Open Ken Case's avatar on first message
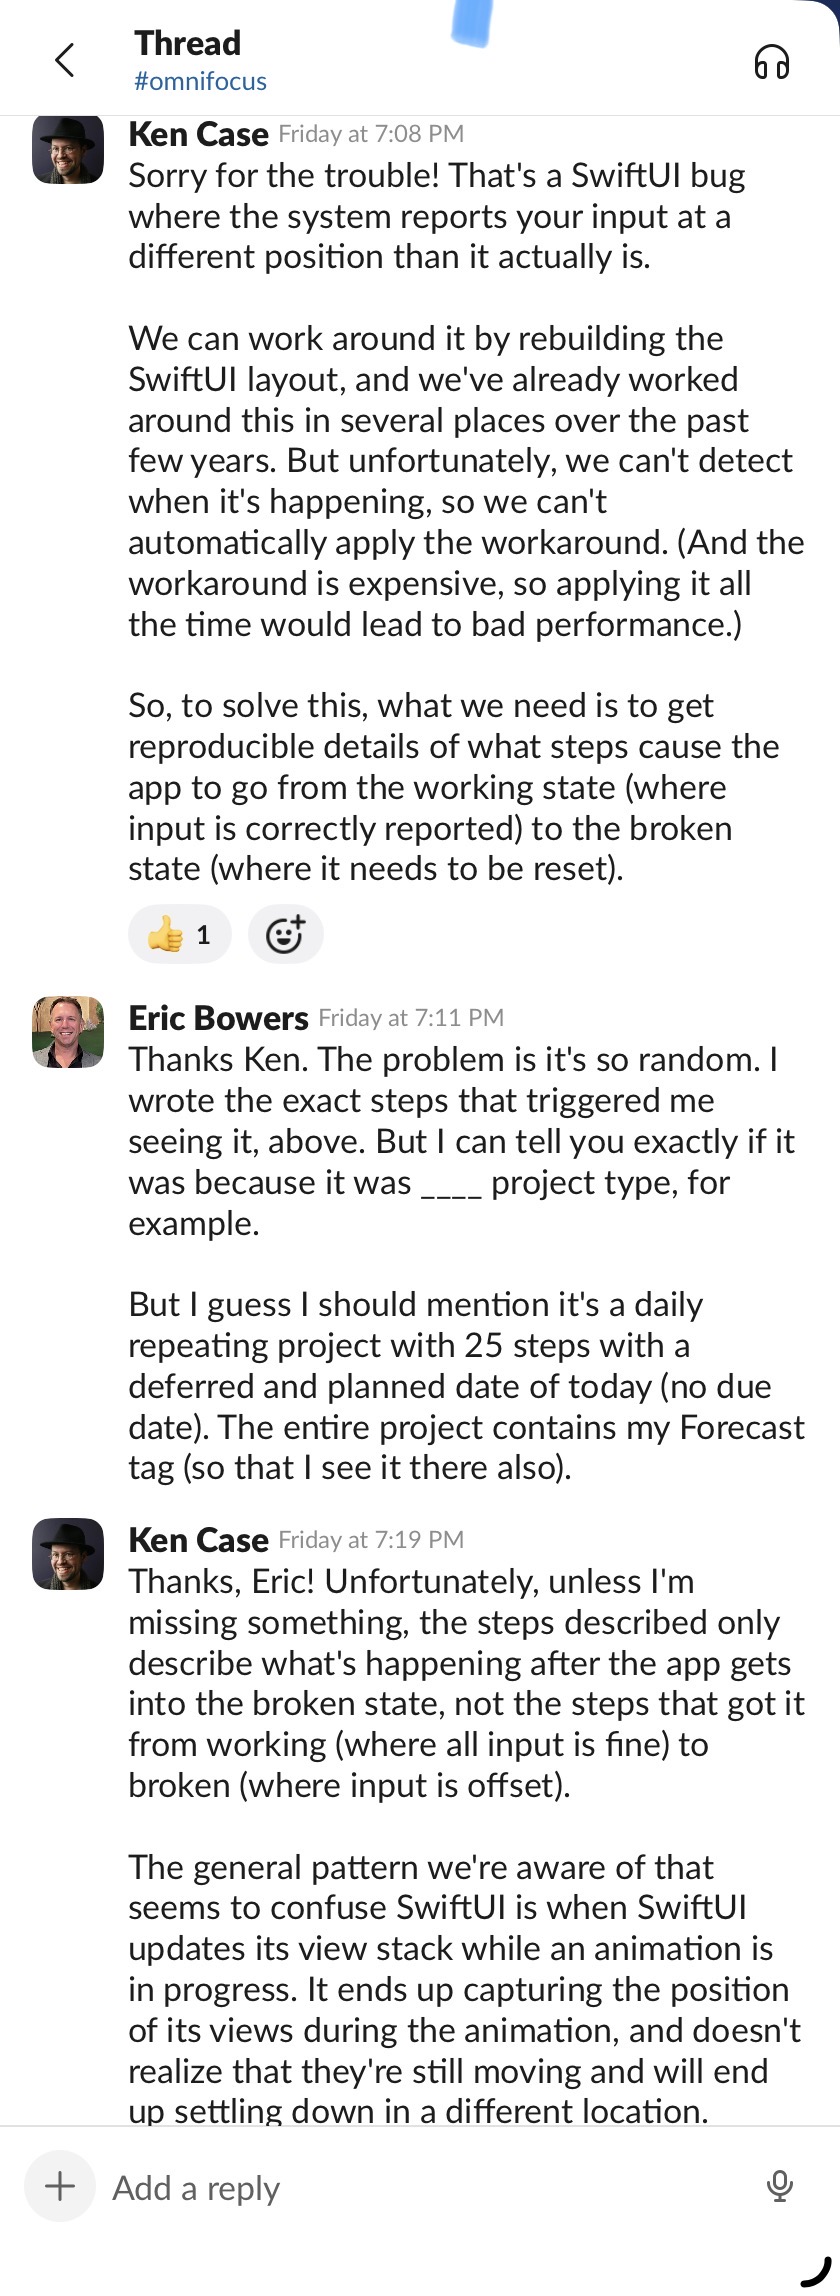Screen dimensions: 840x2296 coord(68,150)
